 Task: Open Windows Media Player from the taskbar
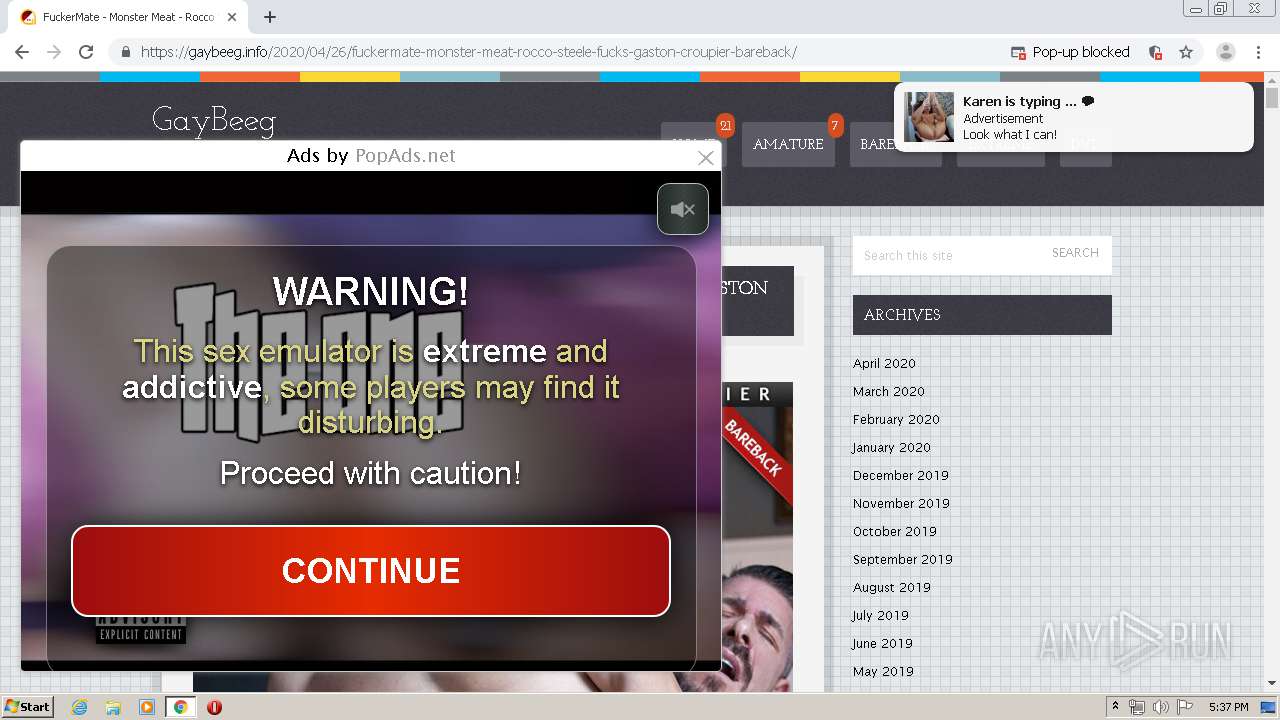click(146, 707)
